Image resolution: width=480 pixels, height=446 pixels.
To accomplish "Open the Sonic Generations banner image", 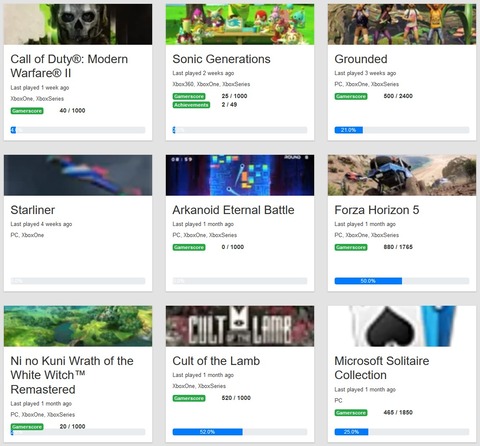I will pos(240,24).
